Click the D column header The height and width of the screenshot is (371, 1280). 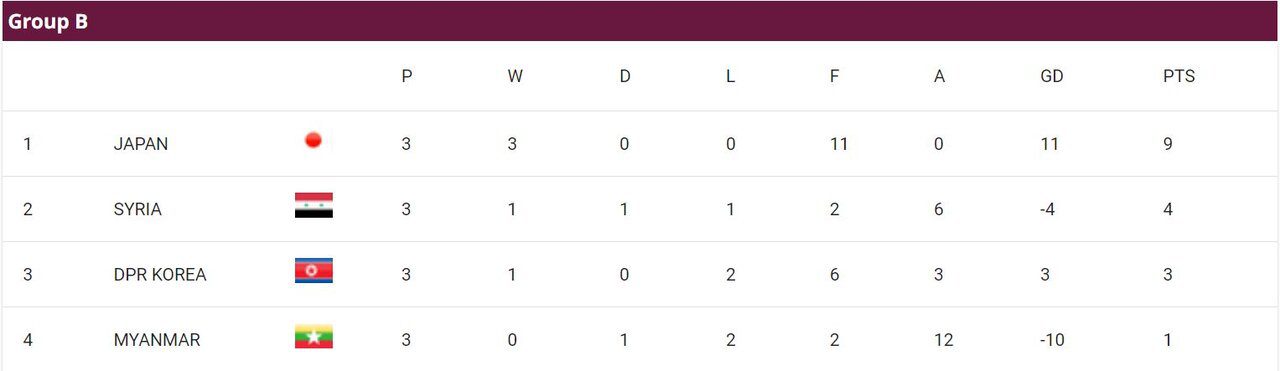pyautogui.click(x=625, y=76)
